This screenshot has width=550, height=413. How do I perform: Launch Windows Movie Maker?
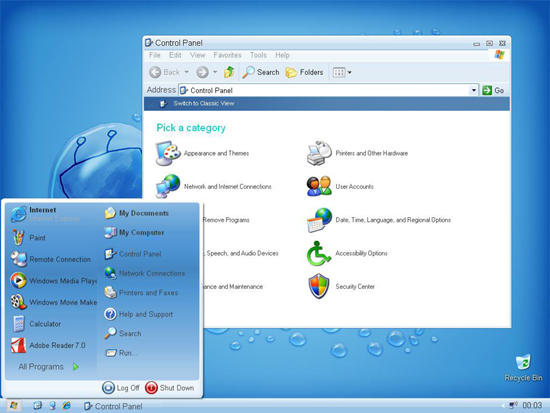[53, 302]
